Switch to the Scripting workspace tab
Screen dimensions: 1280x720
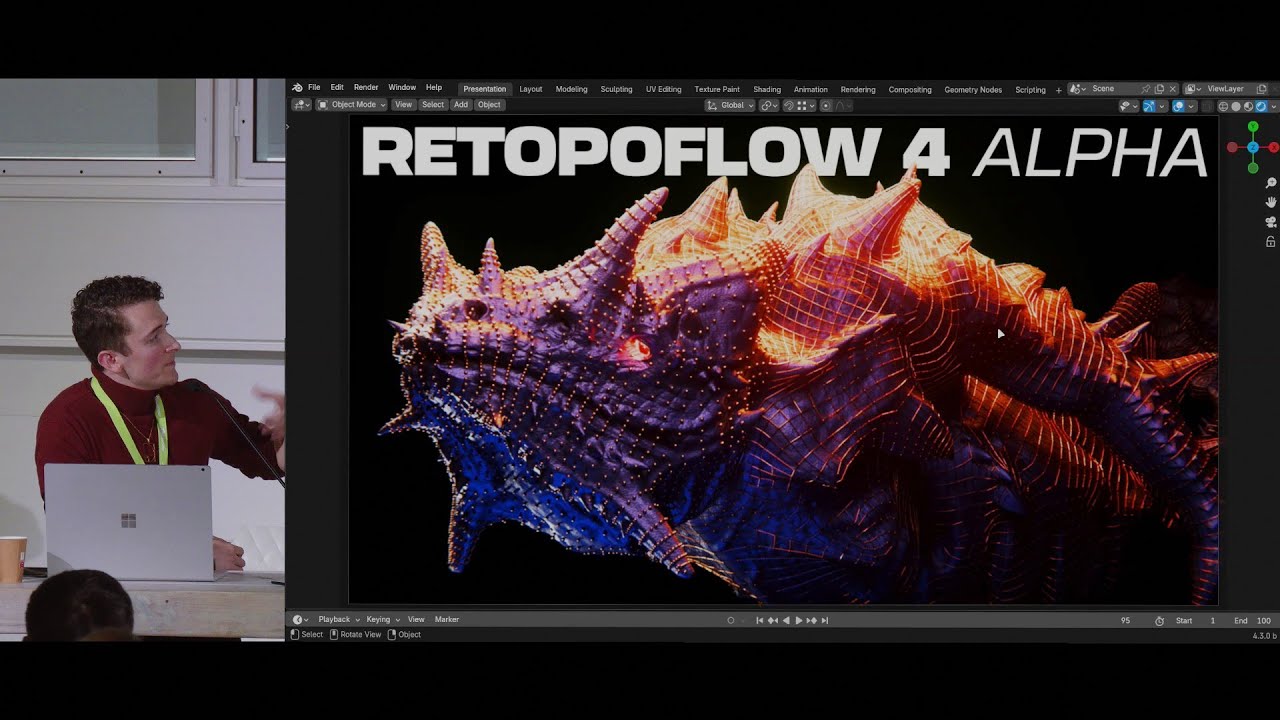(1031, 89)
